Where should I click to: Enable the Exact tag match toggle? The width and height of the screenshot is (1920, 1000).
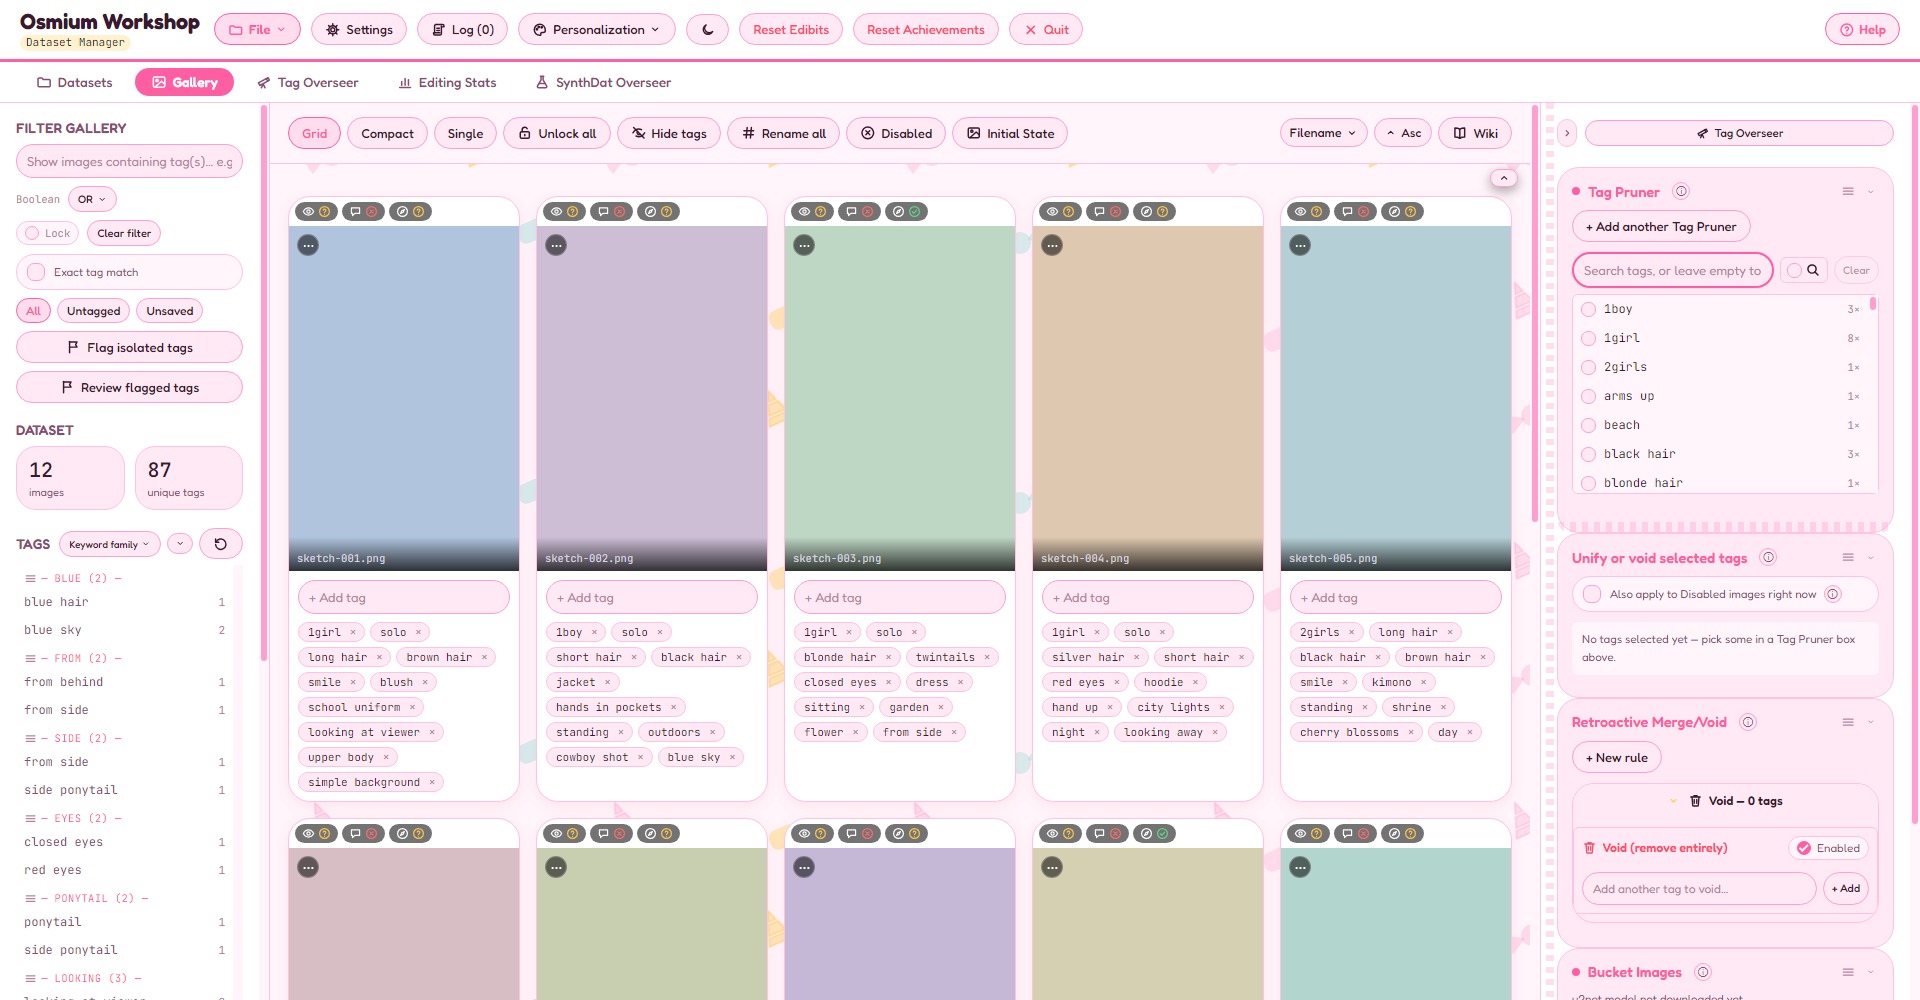point(37,272)
